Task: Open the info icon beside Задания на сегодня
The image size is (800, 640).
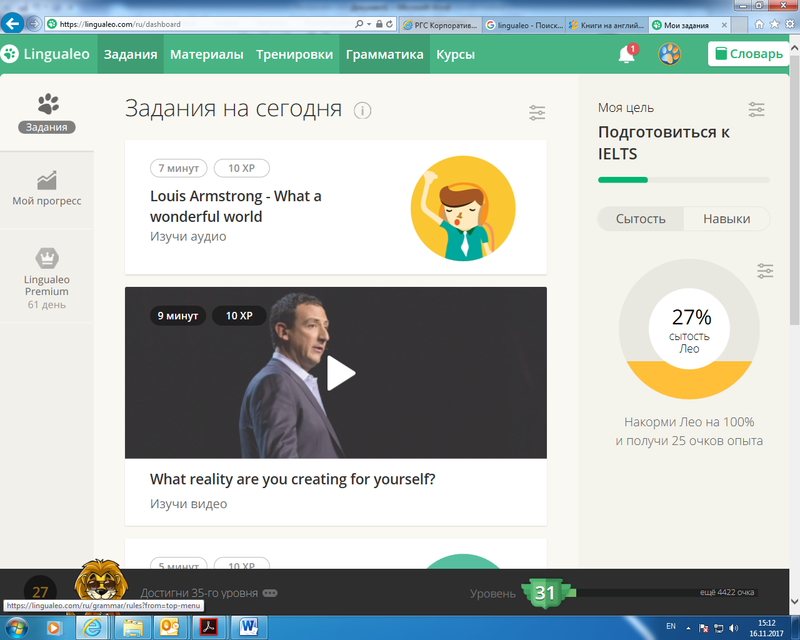Action: click(x=363, y=110)
